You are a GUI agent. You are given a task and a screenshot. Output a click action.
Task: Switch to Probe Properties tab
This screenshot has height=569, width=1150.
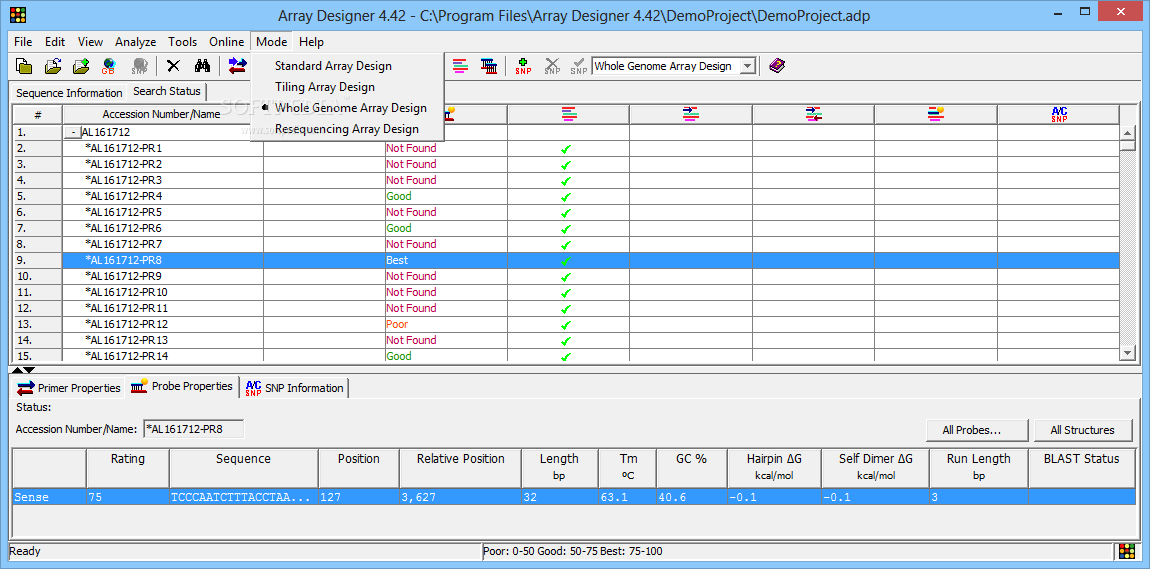tap(183, 386)
